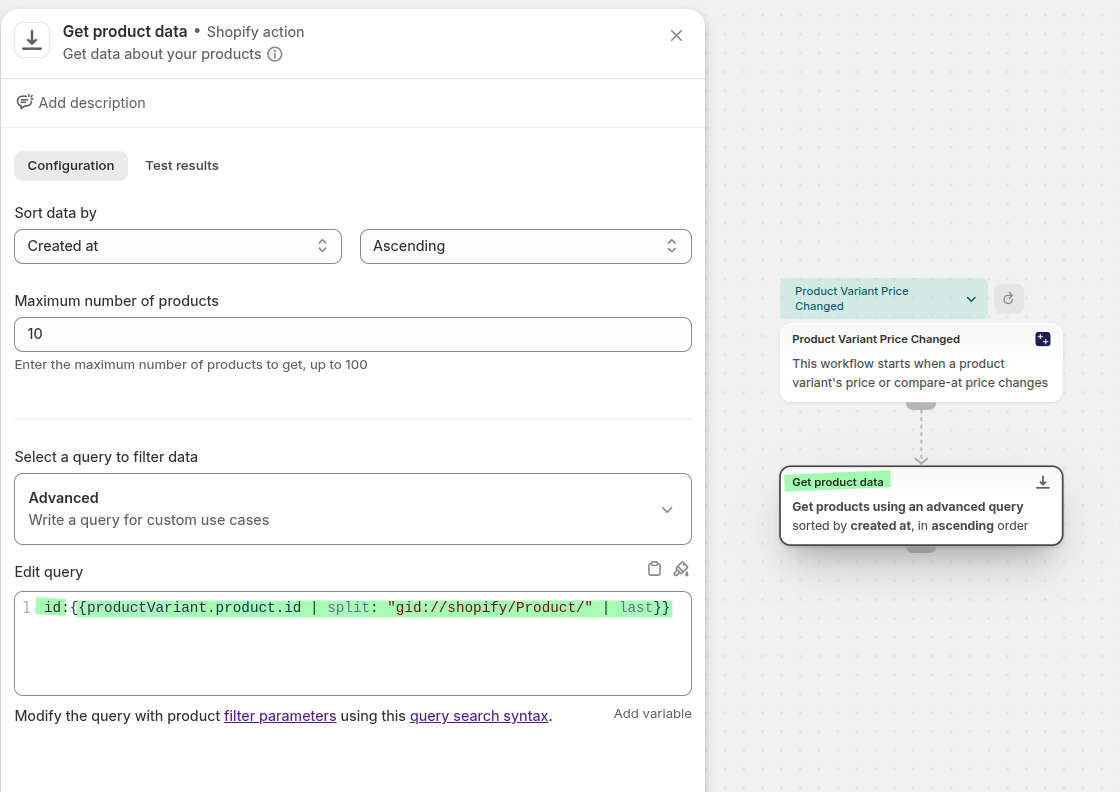Switch to the Test results tab
The height and width of the screenshot is (792, 1120).
(x=182, y=166)
